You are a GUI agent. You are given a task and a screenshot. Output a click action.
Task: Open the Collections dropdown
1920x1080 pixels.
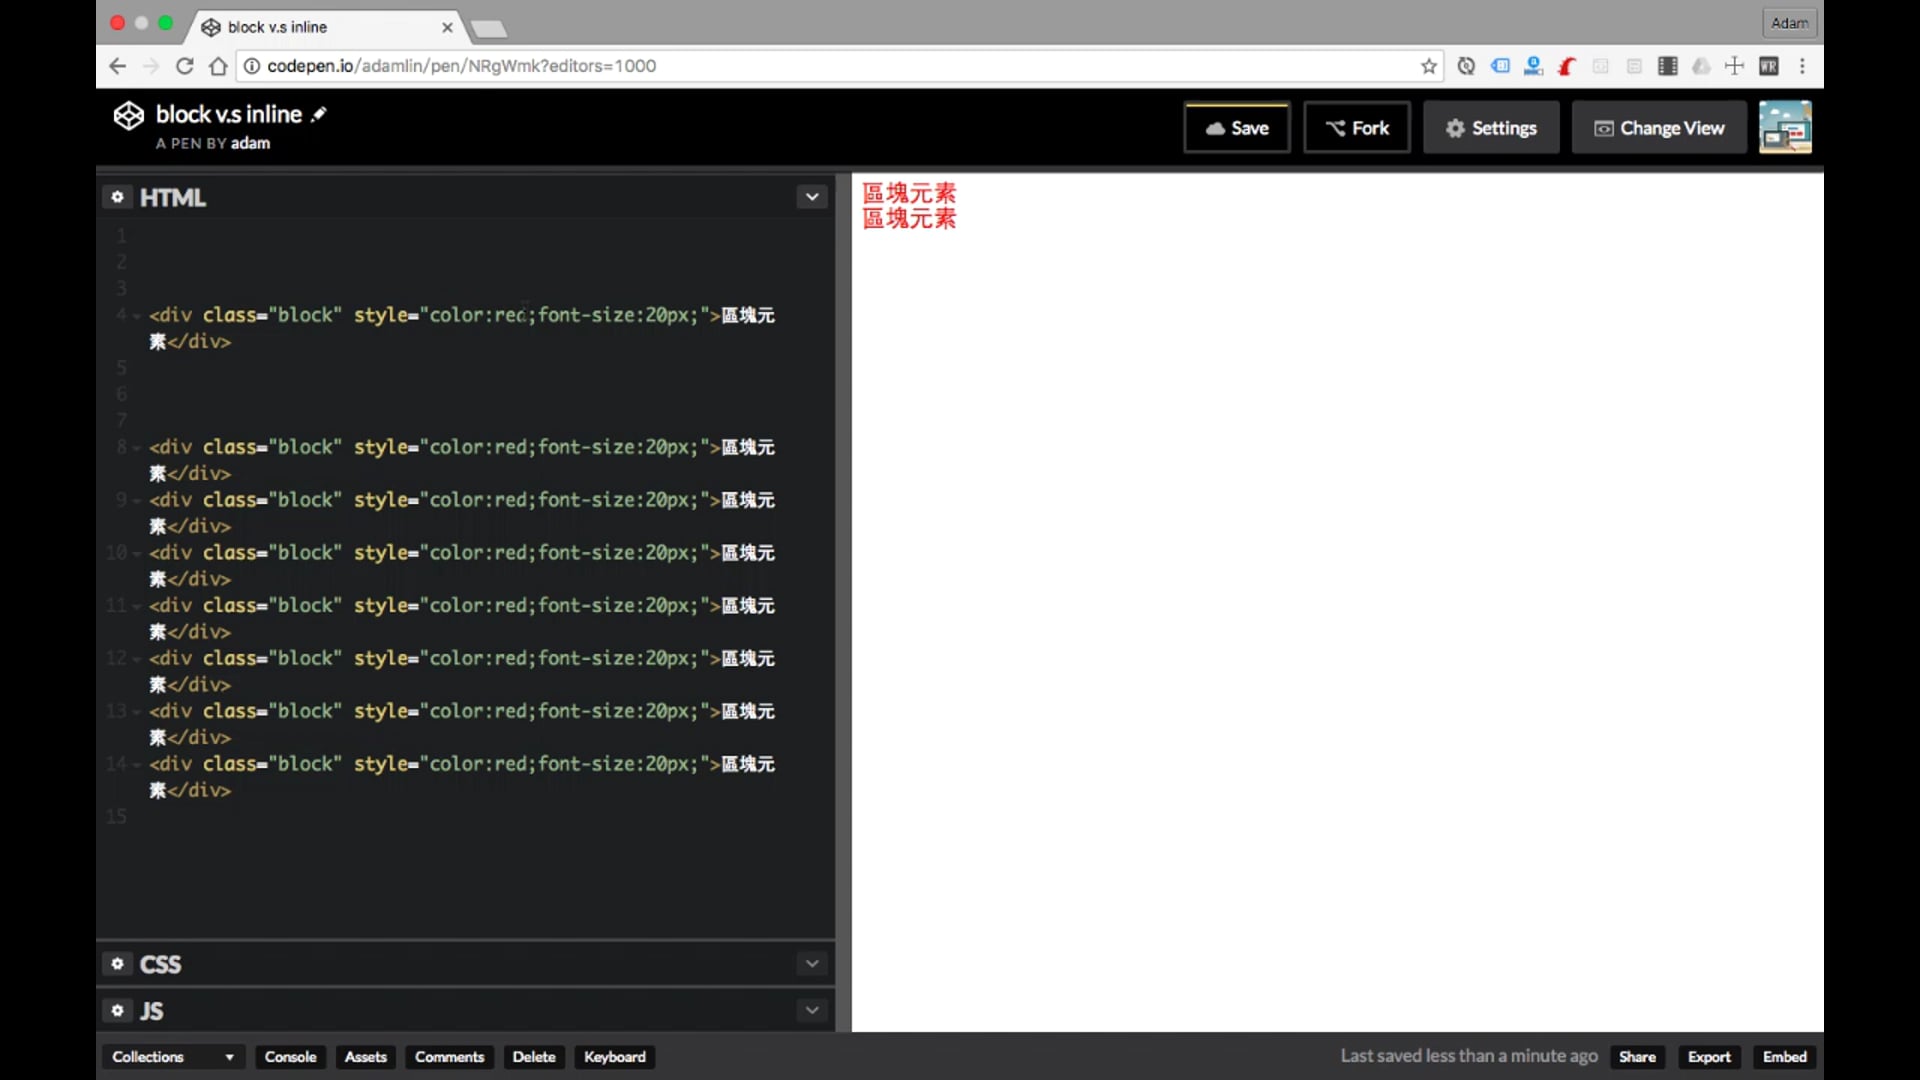tap(172, 1057)
